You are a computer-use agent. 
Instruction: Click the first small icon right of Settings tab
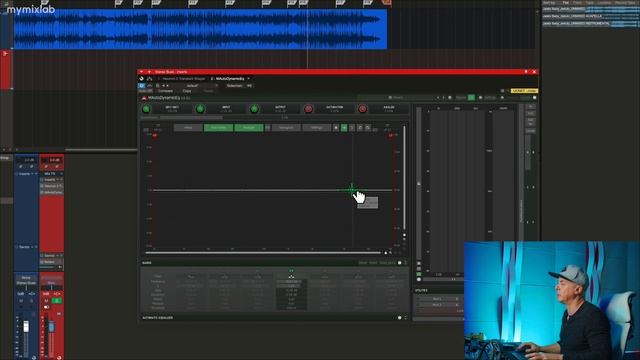336,128
